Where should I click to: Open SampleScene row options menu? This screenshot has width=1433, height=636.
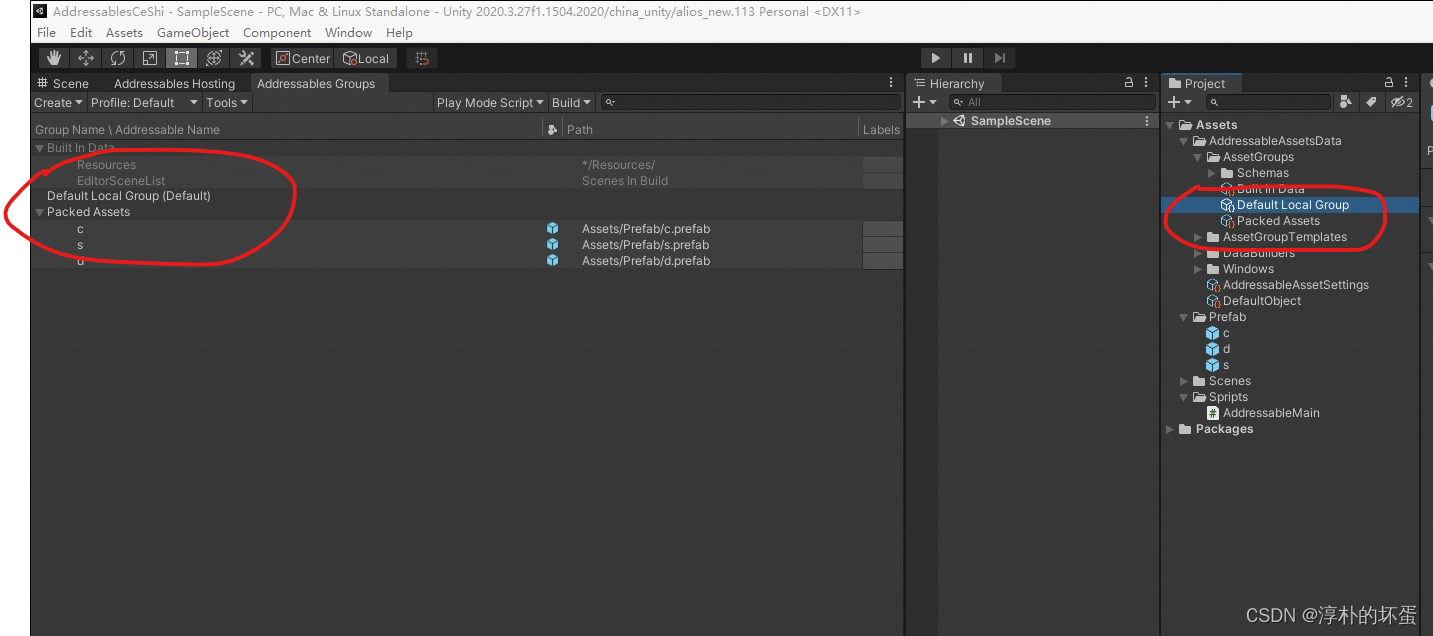1147,121
